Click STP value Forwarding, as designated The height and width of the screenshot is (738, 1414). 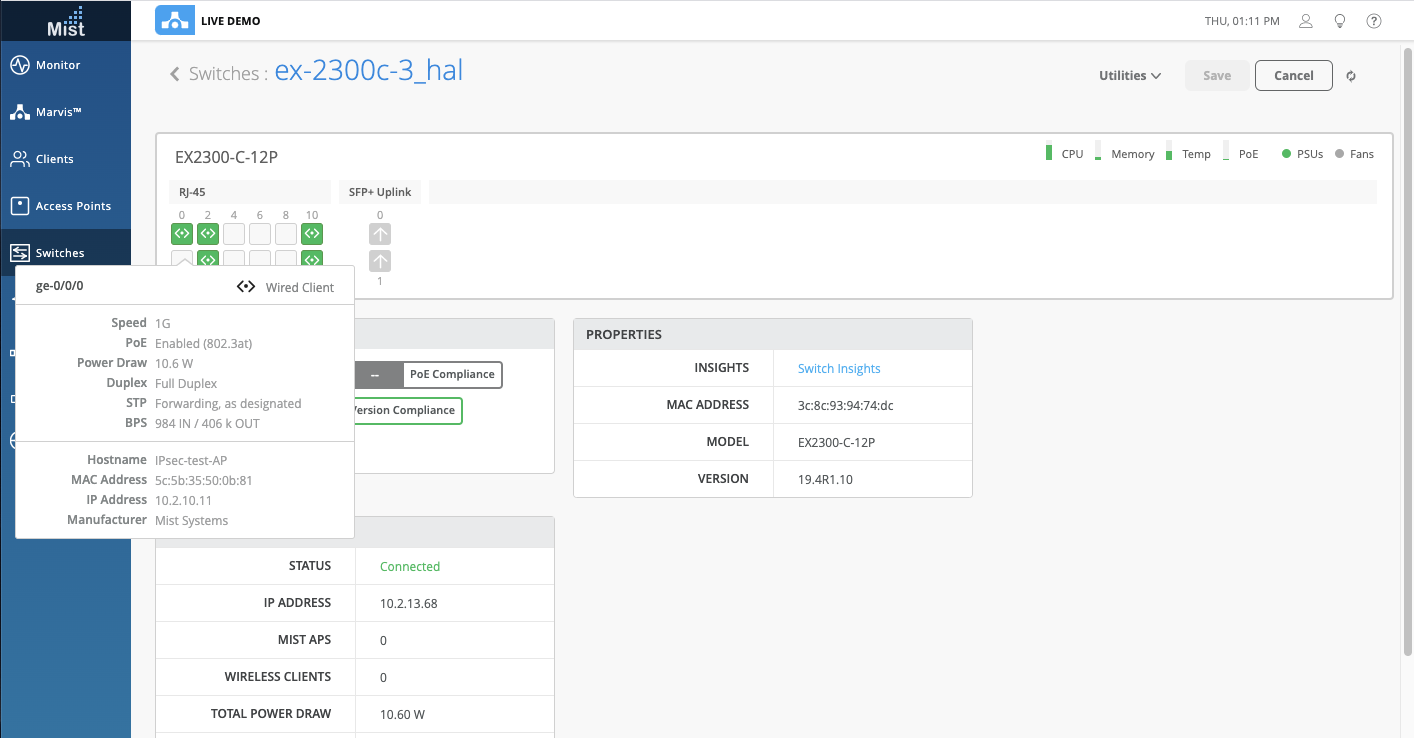[x=228, y=403]
